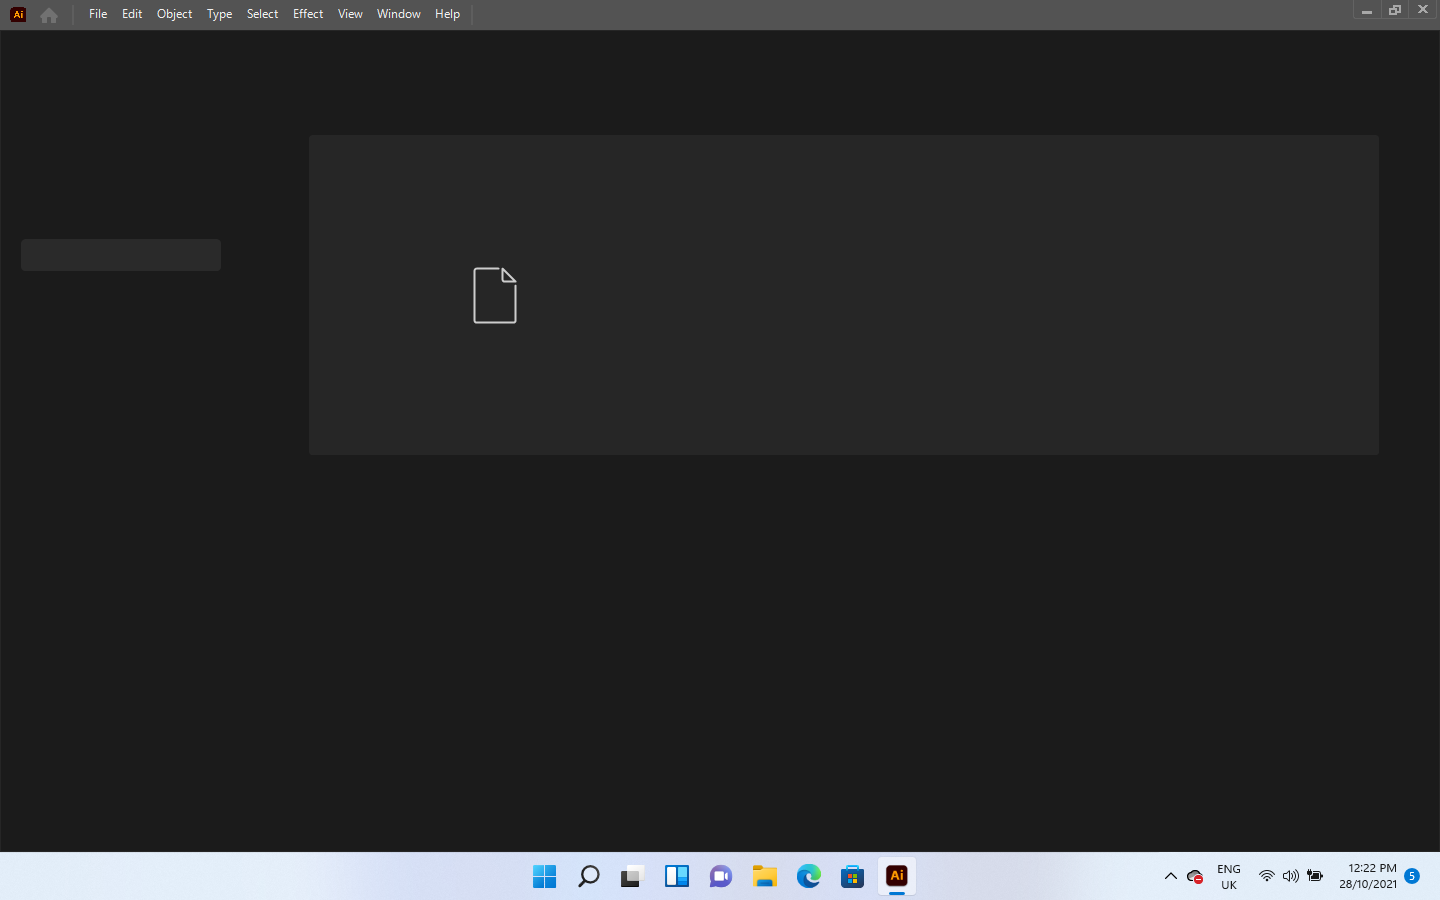Viewport: 1440px width, 900px height.
Task: Open the File menu
Action: tap(97, 14)
